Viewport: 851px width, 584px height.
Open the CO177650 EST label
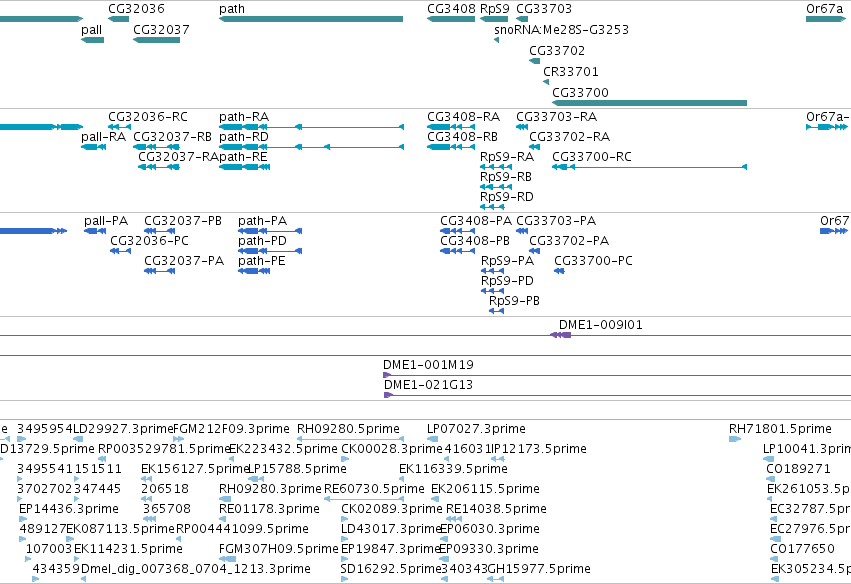[802, 550]
